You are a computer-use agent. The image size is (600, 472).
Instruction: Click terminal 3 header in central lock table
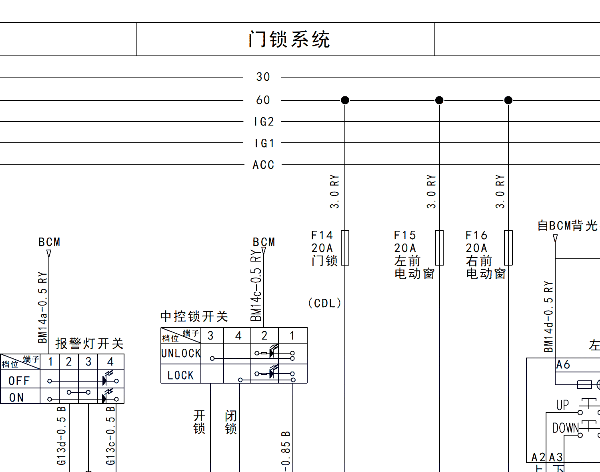click(x=210, y=336)
